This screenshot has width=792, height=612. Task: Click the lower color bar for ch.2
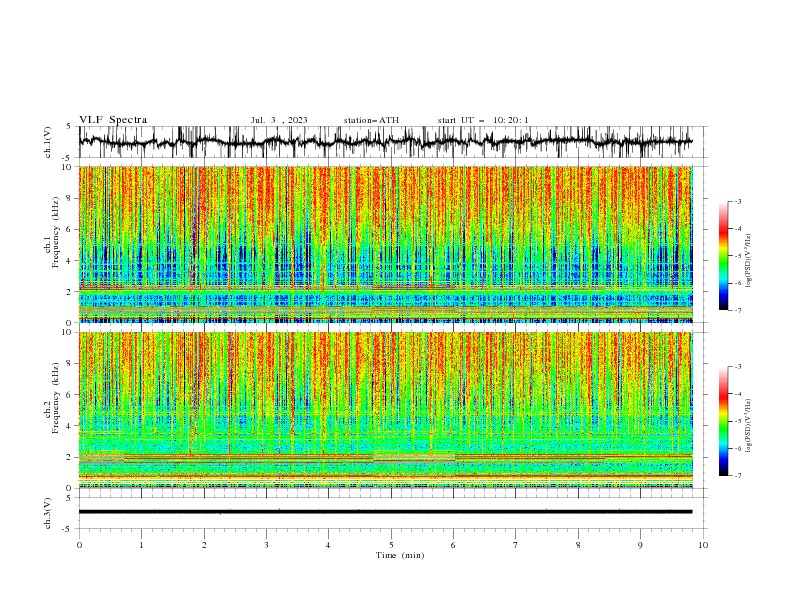[x=723, y=421]
